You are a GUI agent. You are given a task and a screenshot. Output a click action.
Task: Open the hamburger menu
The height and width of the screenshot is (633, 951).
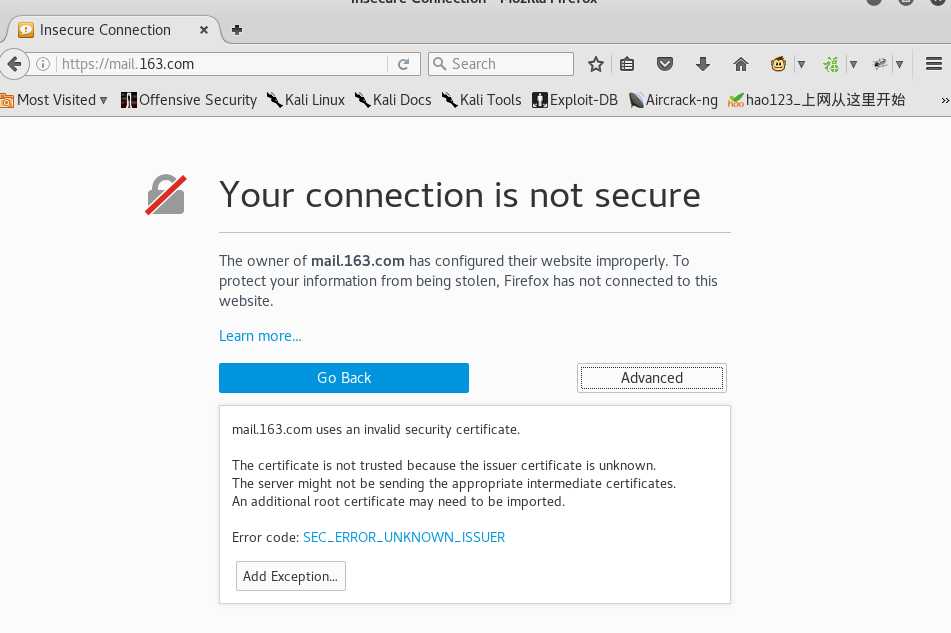[x=934, y=64]
